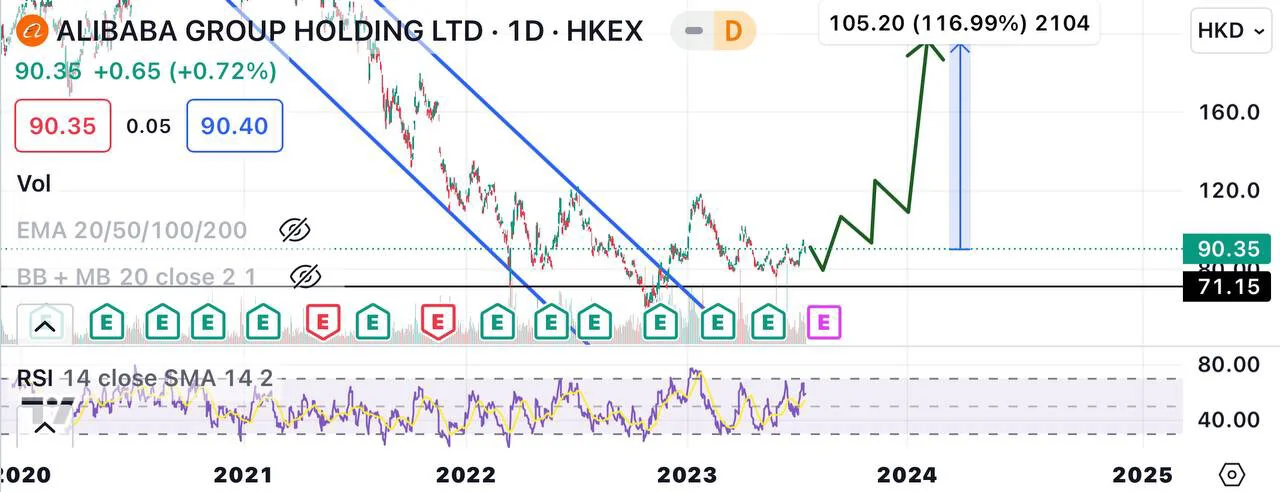This screenshot has height=492, width=1280.
Task: Click the second red E earnings marker
Action: [x=436, y=323]
